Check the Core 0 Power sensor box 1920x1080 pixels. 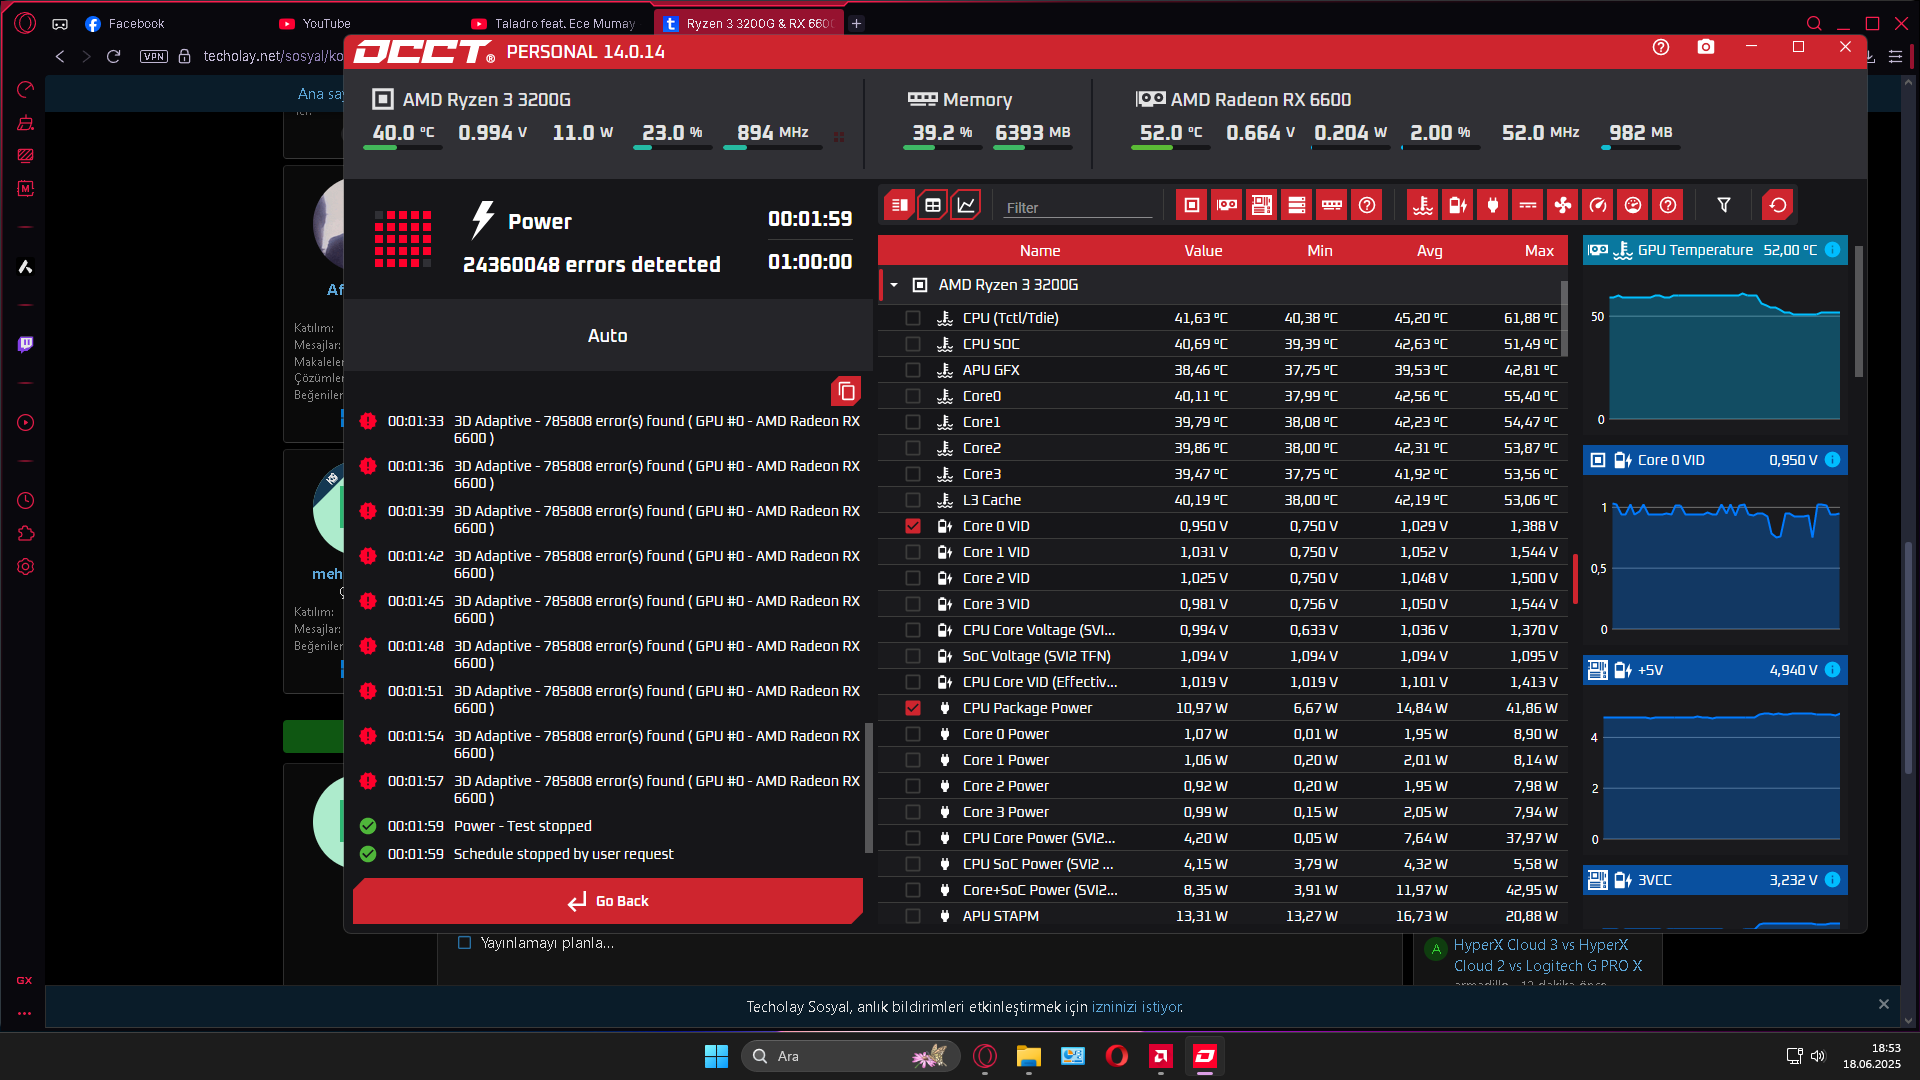point(913,734)
